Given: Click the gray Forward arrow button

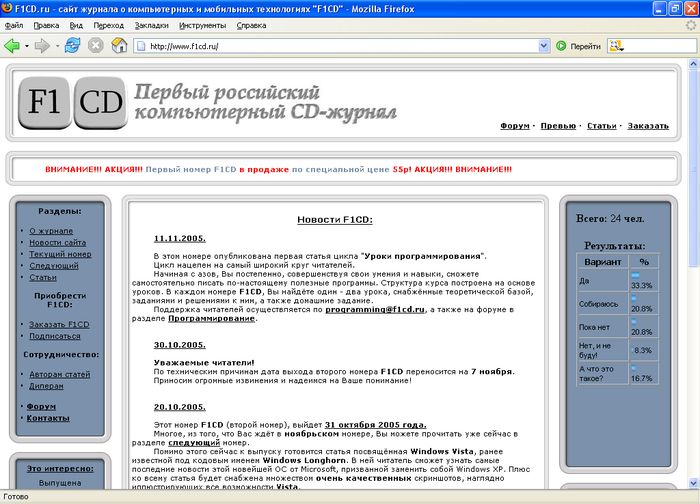Looking at the screenshot, I should click(42, 46).
